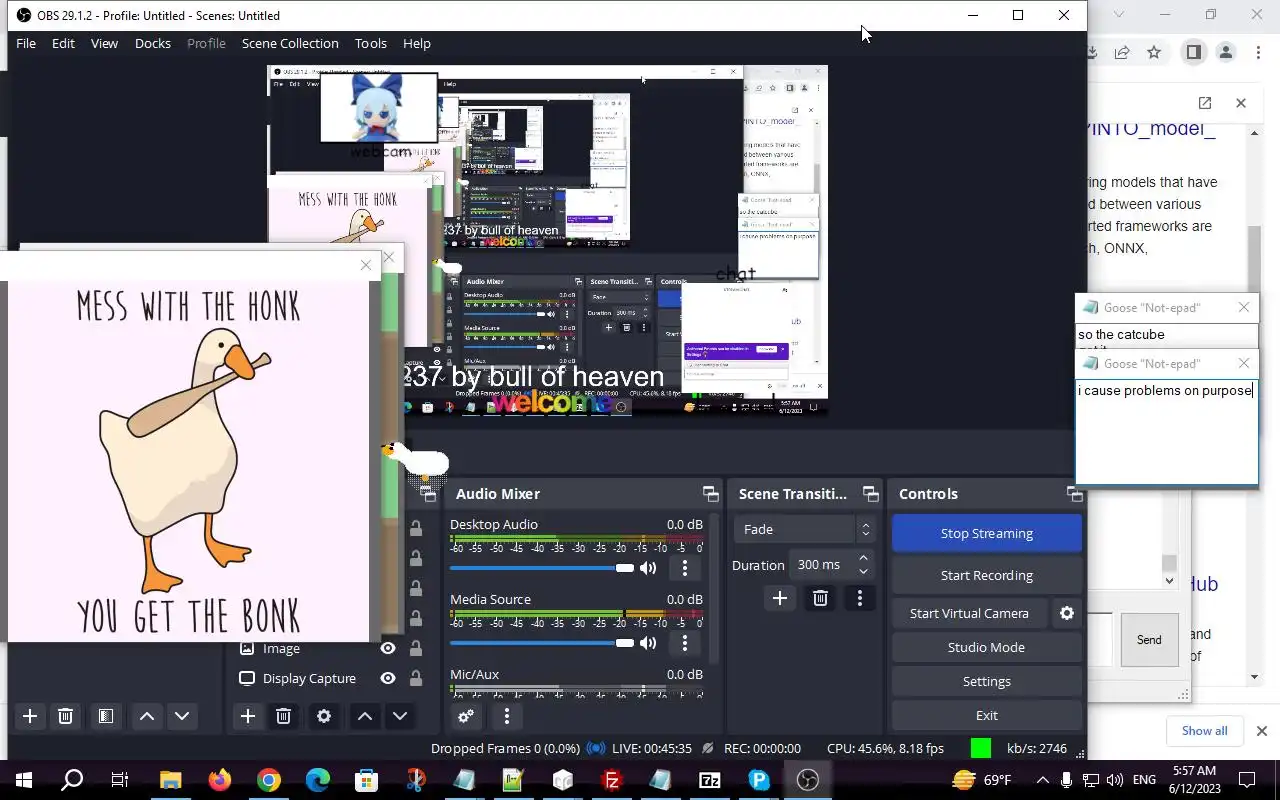Add a new scene with plus icon
The width and height of the screenshot is (1280, 800).
[30, 716]
